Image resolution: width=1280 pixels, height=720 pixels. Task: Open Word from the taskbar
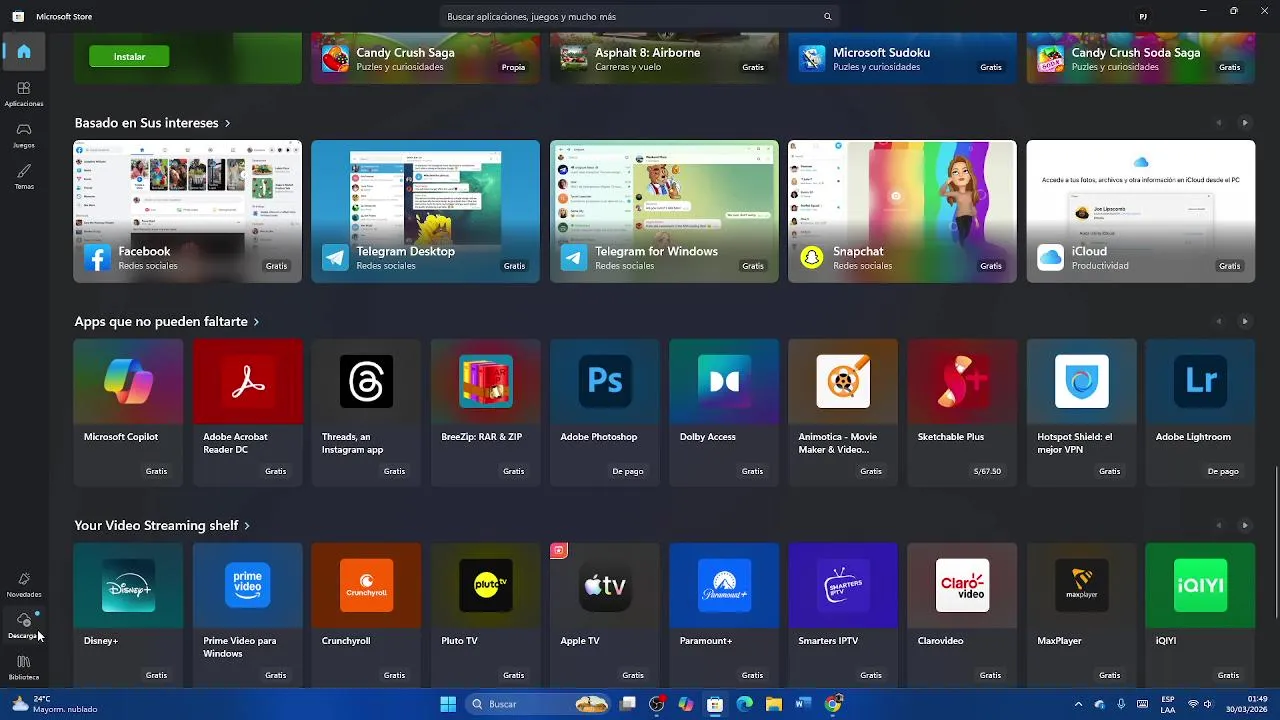coord(802,704)
